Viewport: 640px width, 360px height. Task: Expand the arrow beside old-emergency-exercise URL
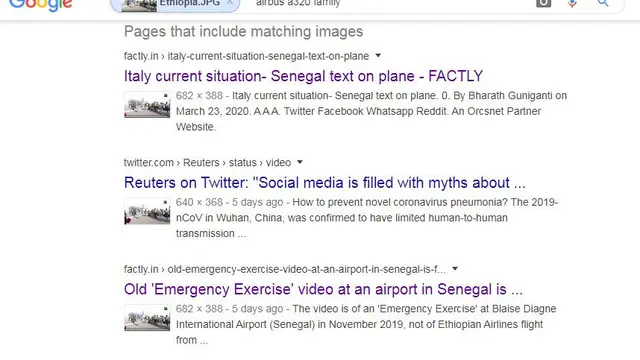(455, 269)
